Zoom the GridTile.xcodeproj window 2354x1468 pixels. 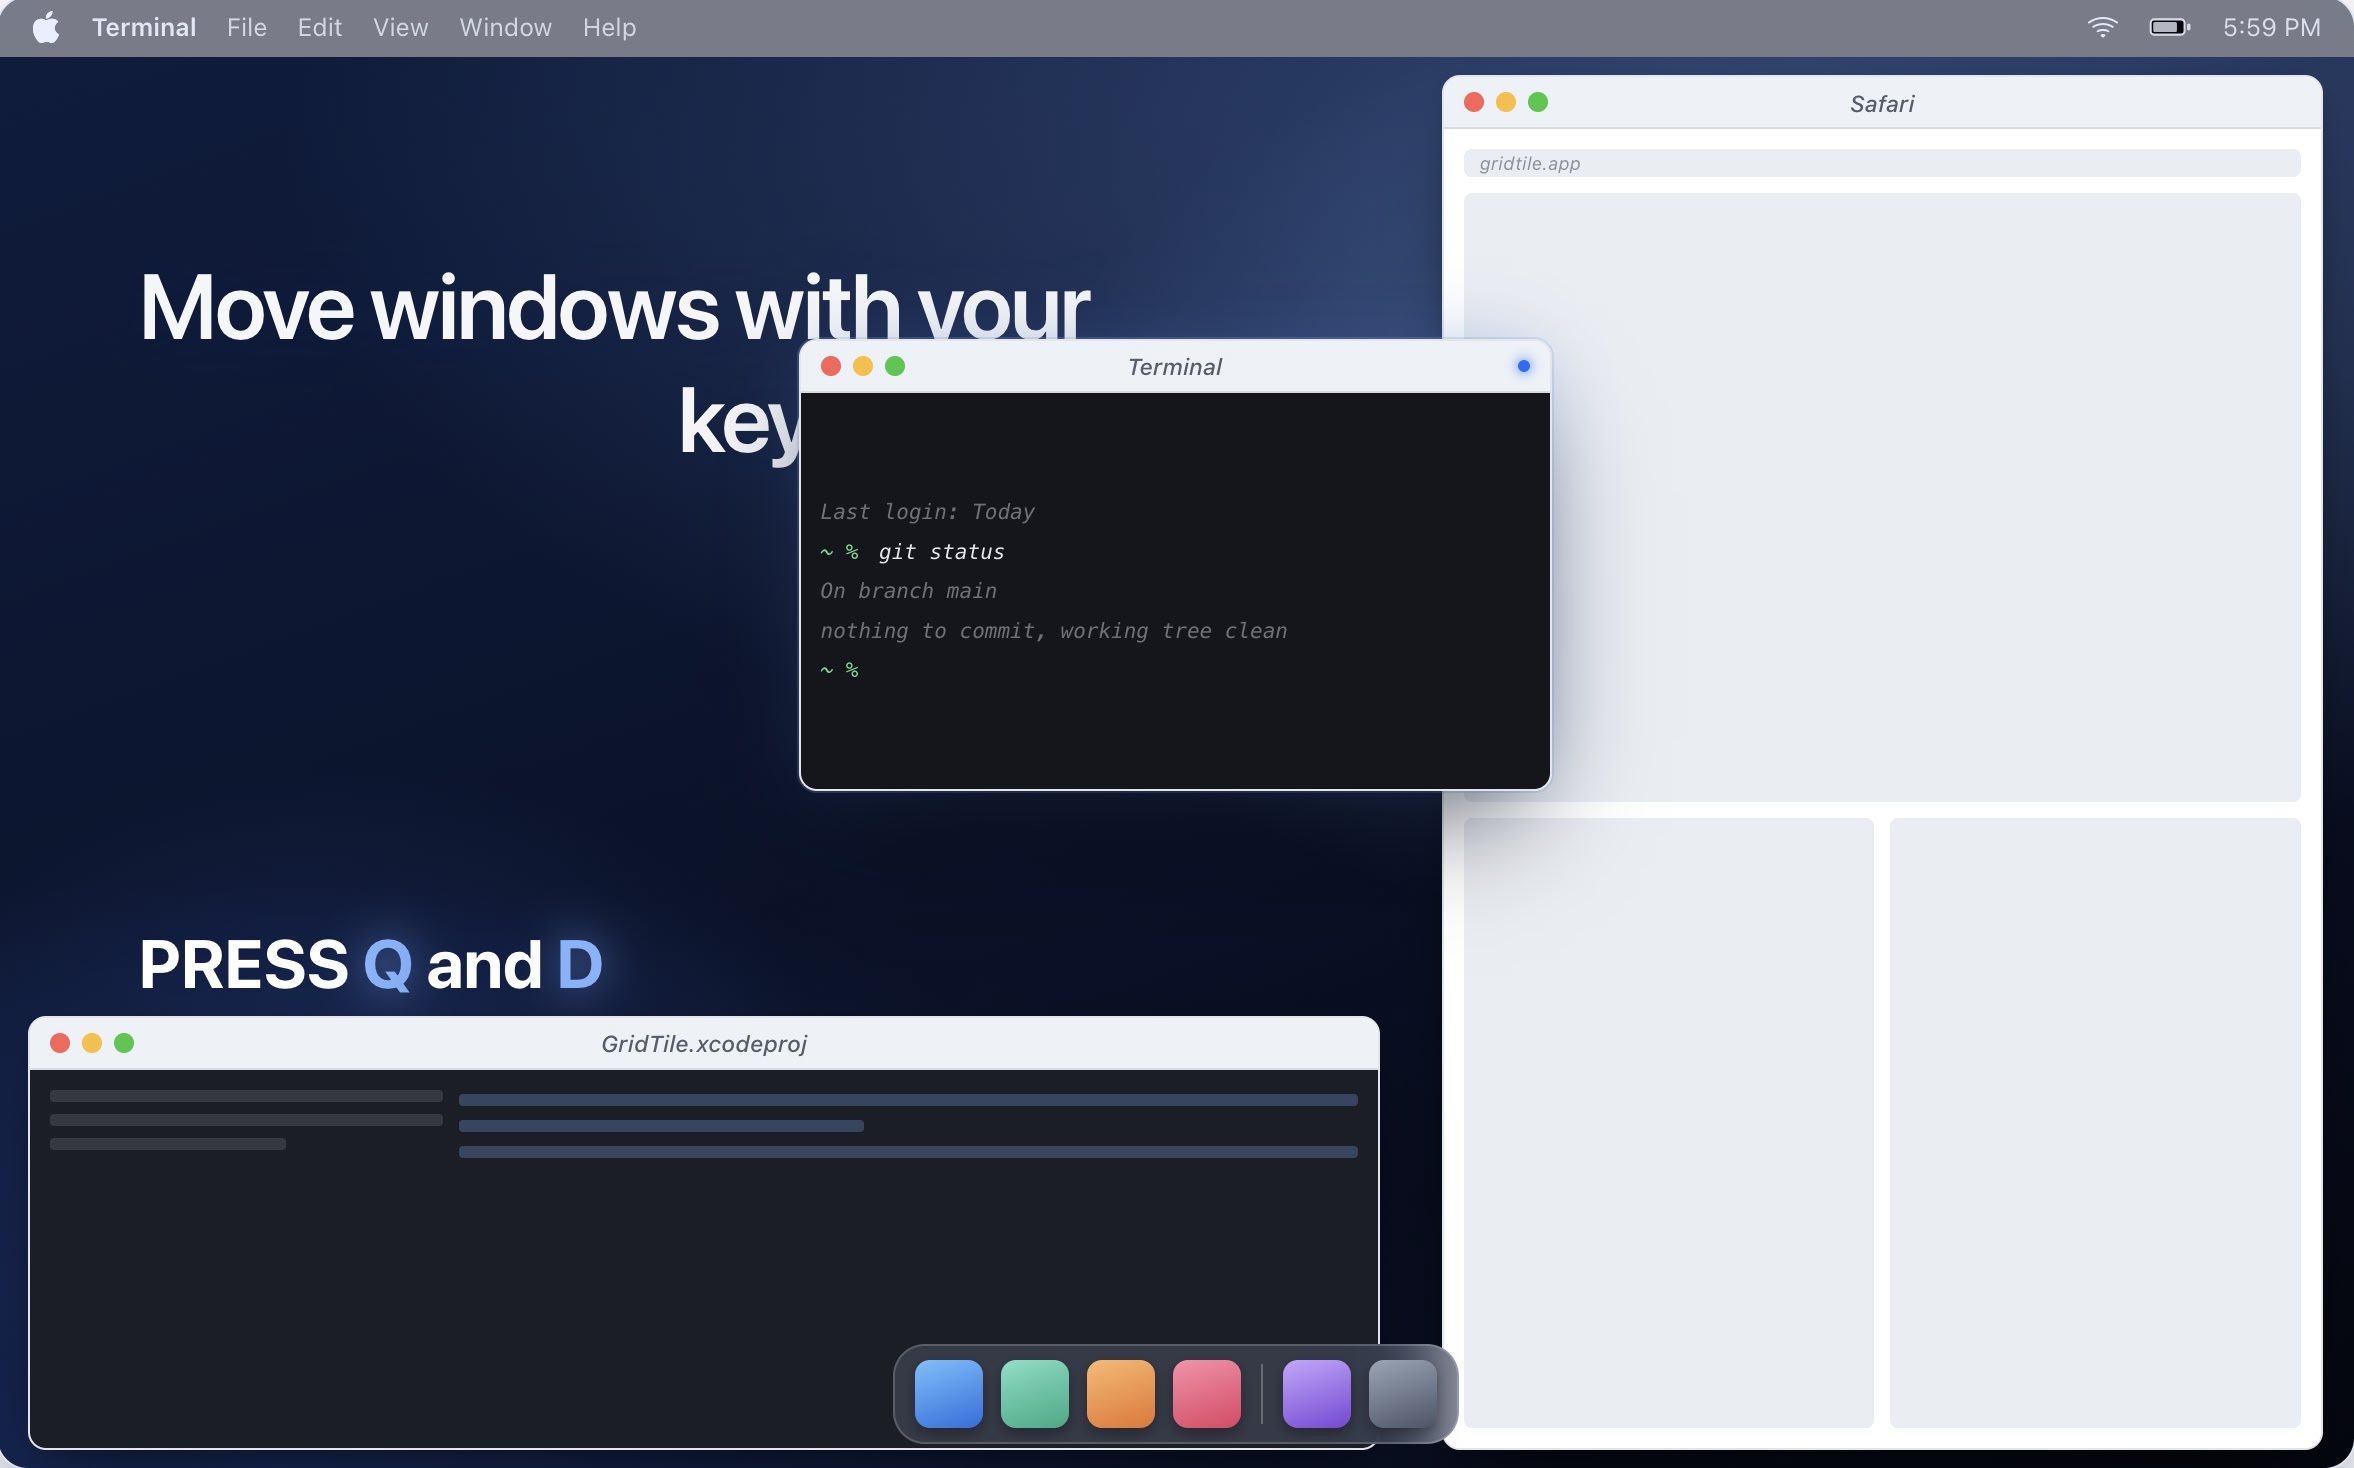tap(124, 1043)
